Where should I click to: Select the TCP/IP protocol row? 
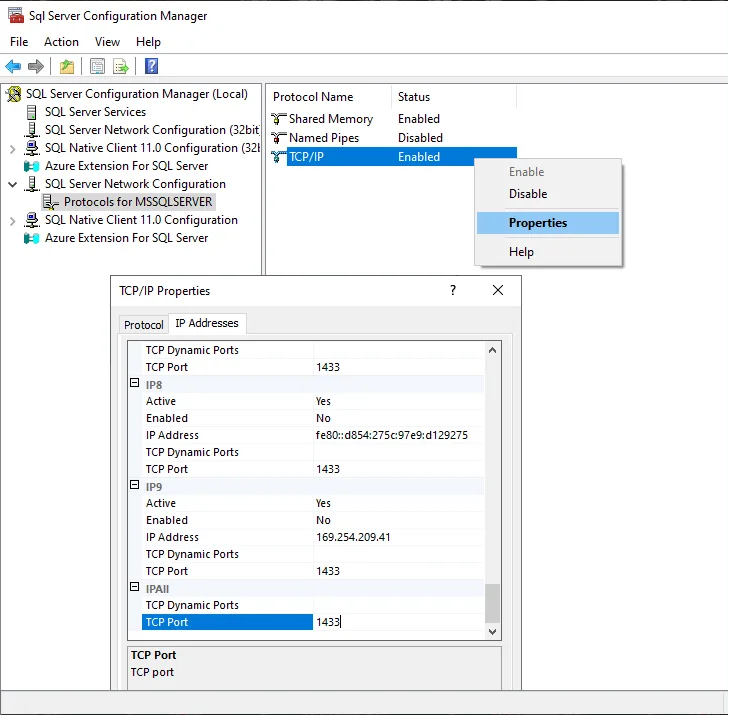[393, 157]
